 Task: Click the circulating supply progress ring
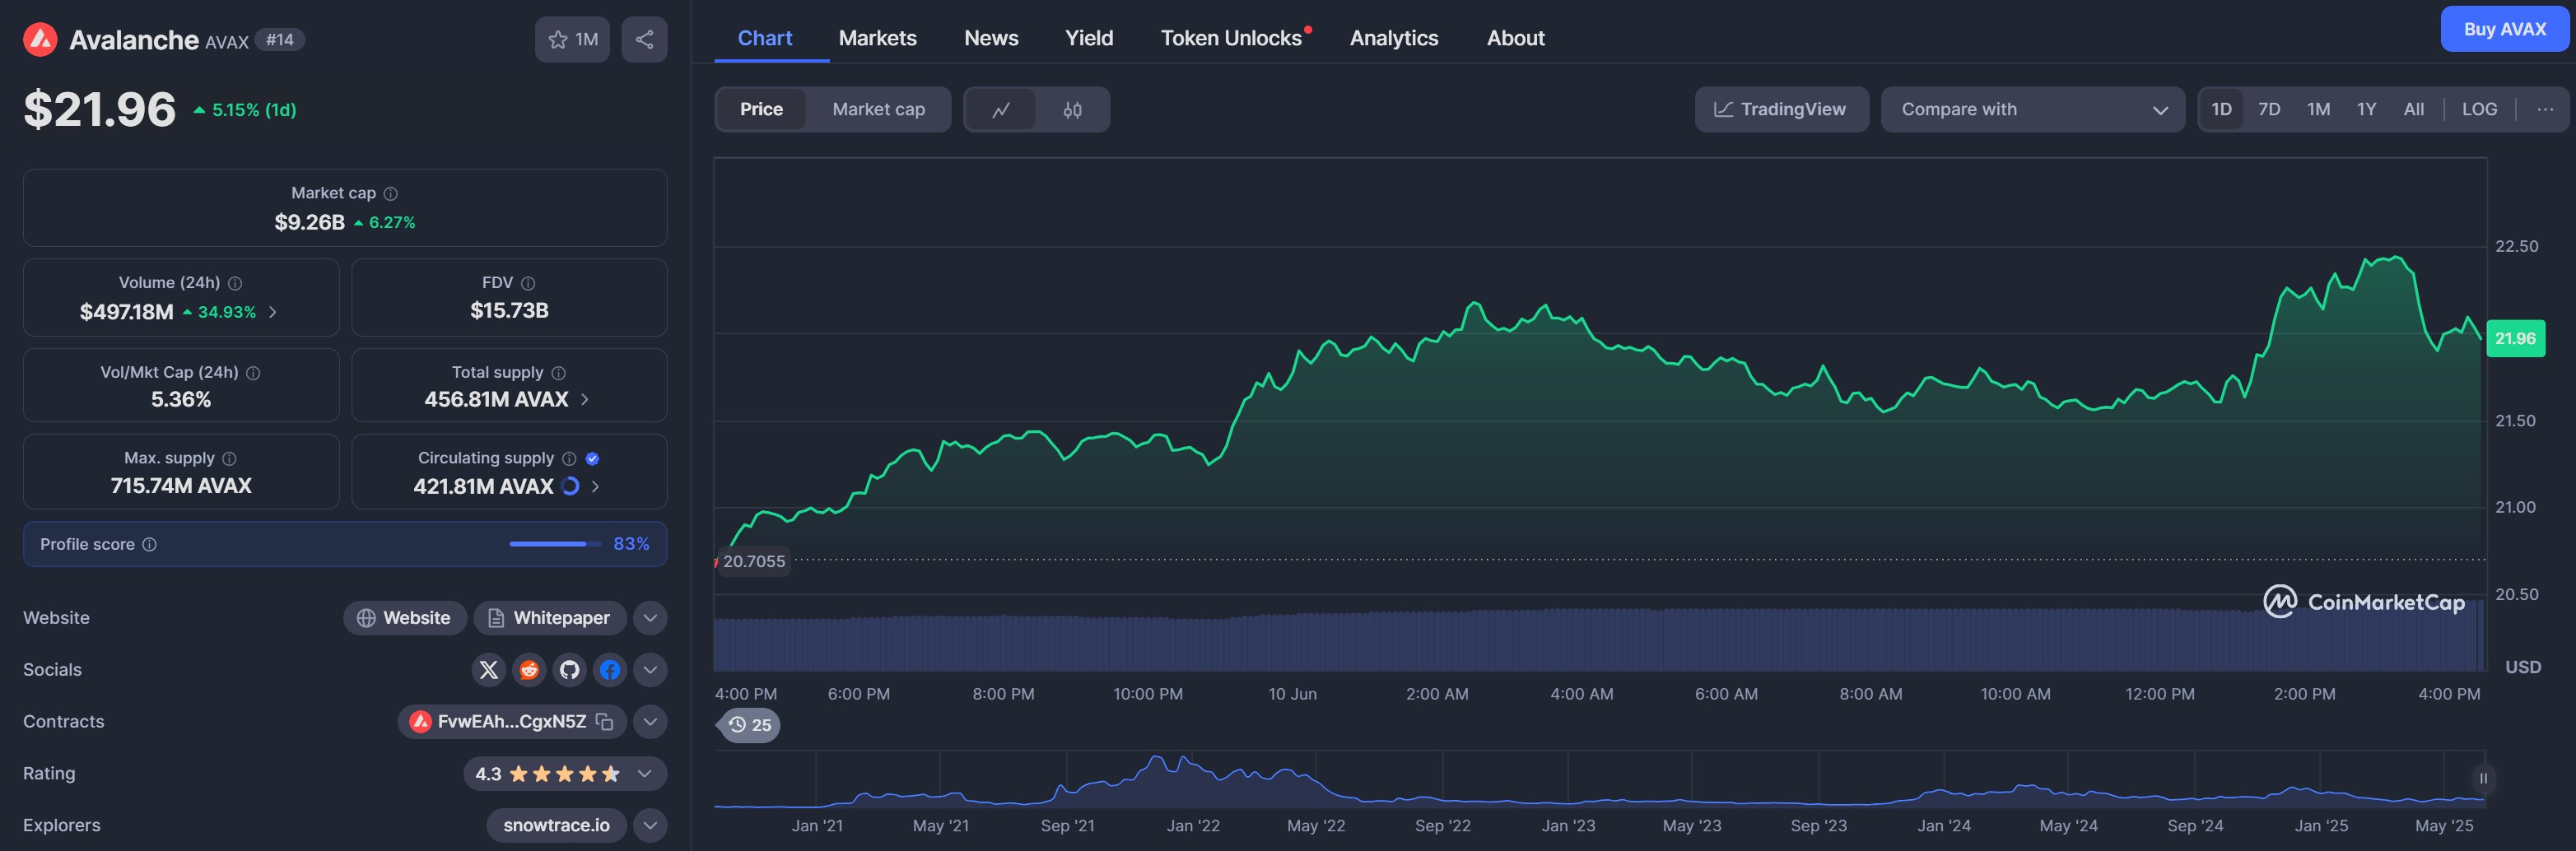pos(570,487)
